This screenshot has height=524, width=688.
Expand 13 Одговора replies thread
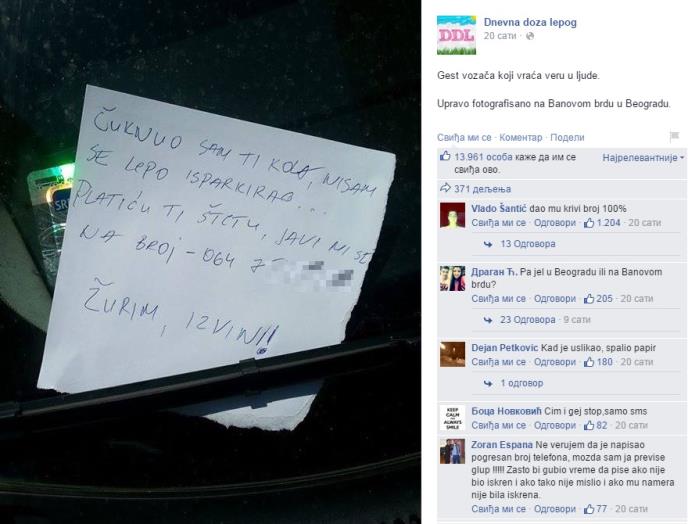[527, 244]
